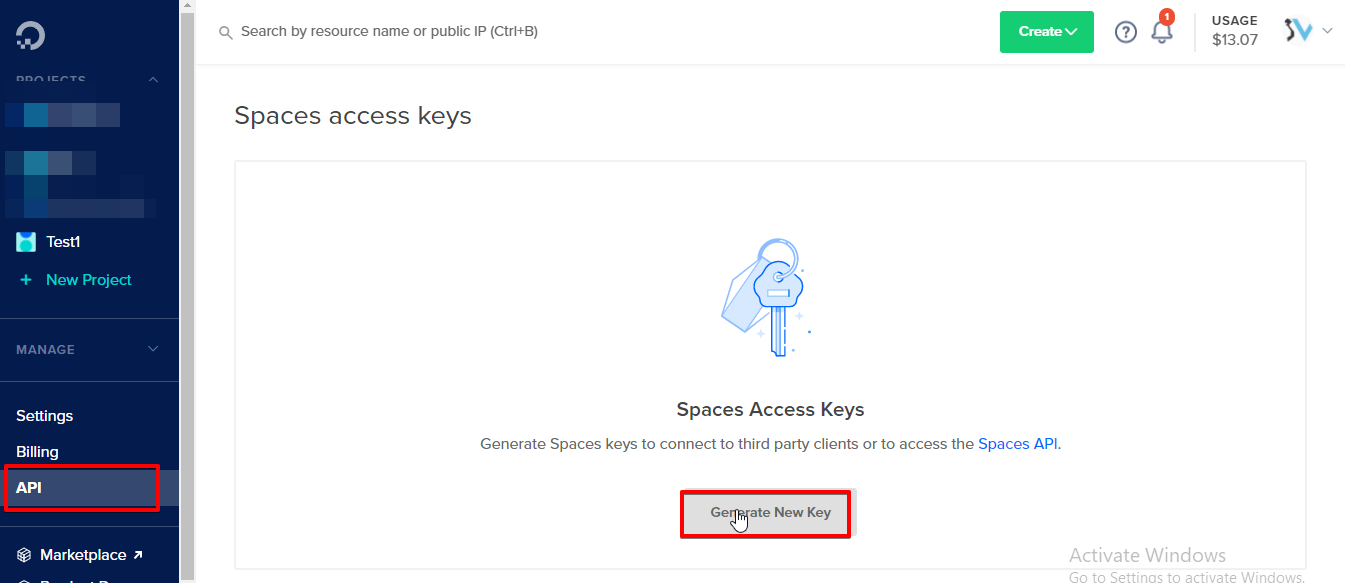Click the search magnifier icon
The height and width of the screenshot is (583, 1345).
[226, 33]
